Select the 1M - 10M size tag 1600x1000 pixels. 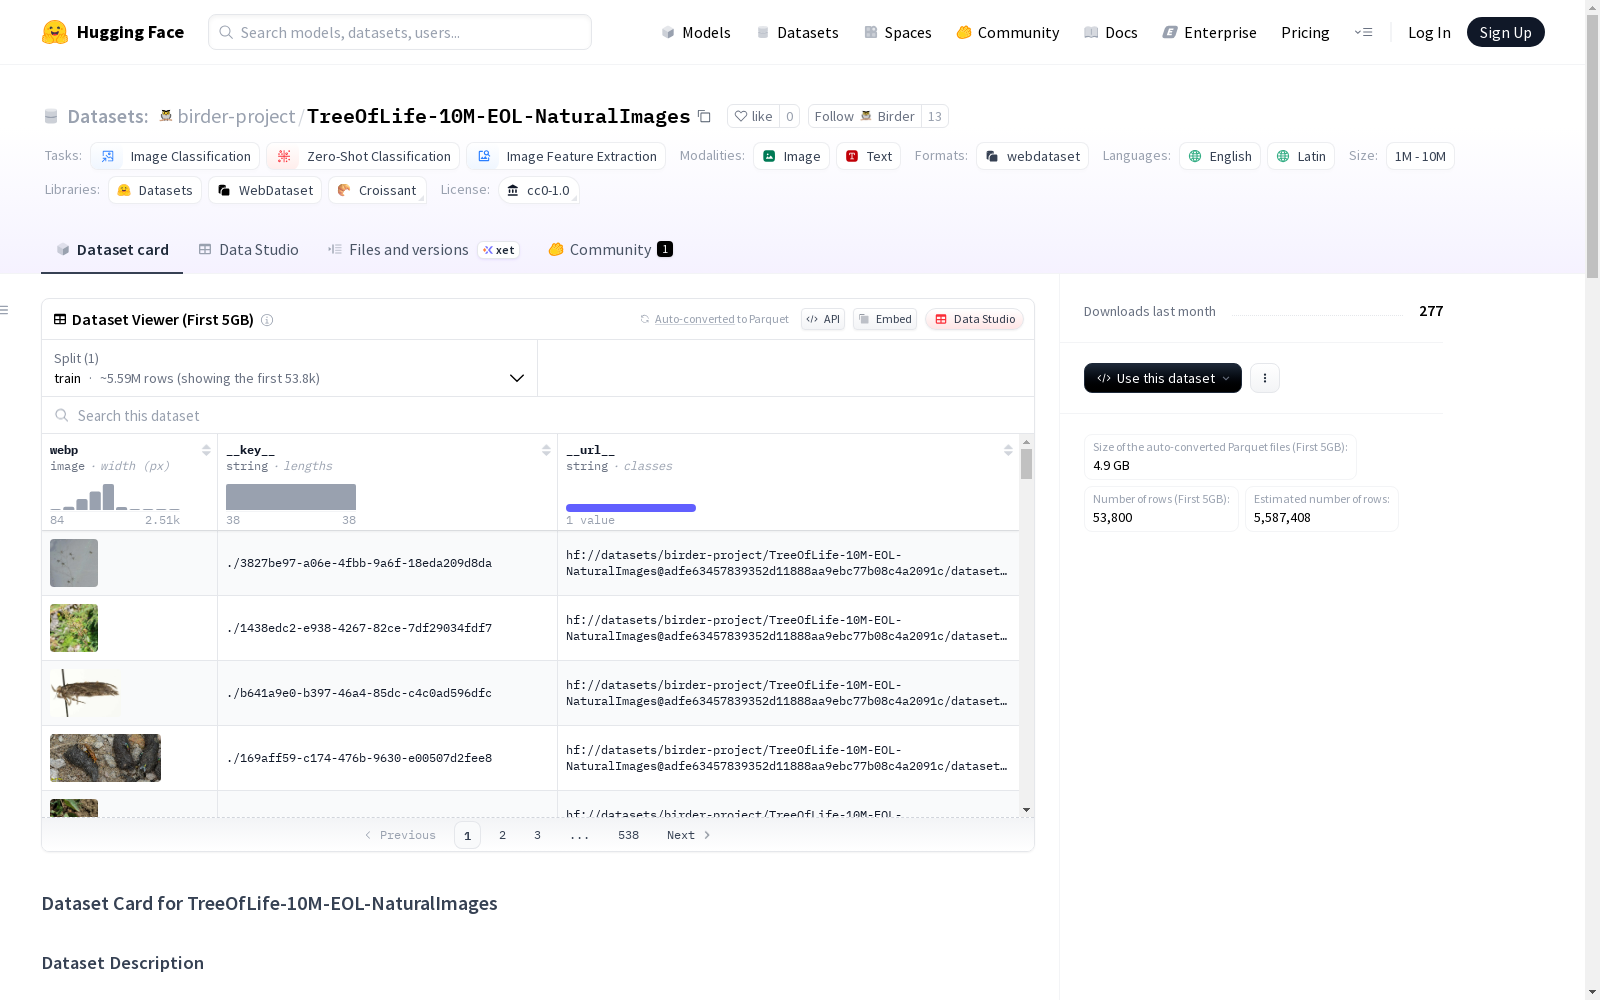pos(1420,156)
